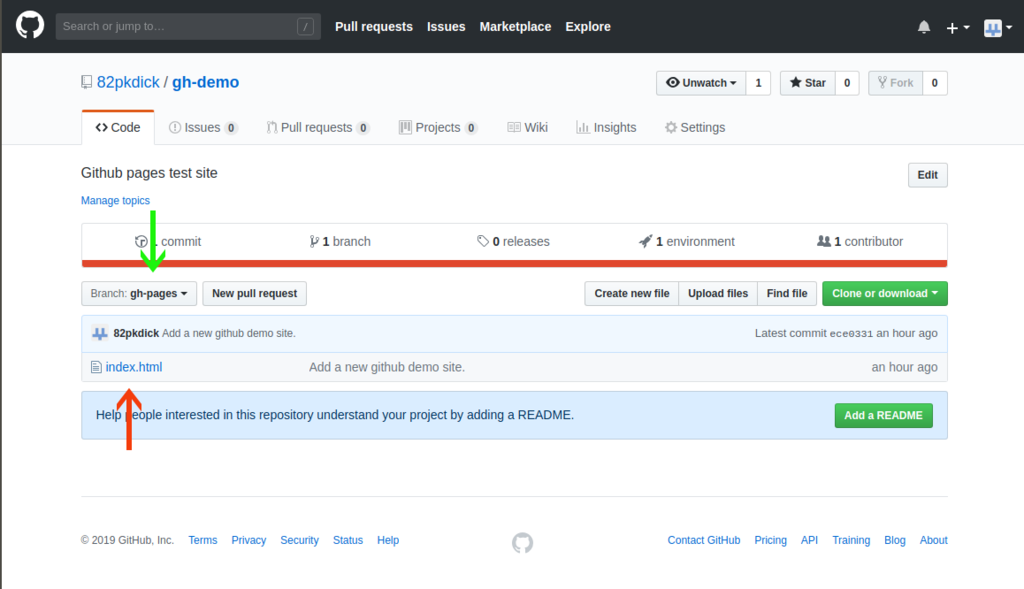This screenshot has height=589, width=1024.
Task: Open the gh-demo repository link
Action: pyautogui.click(x=205, y=82)
